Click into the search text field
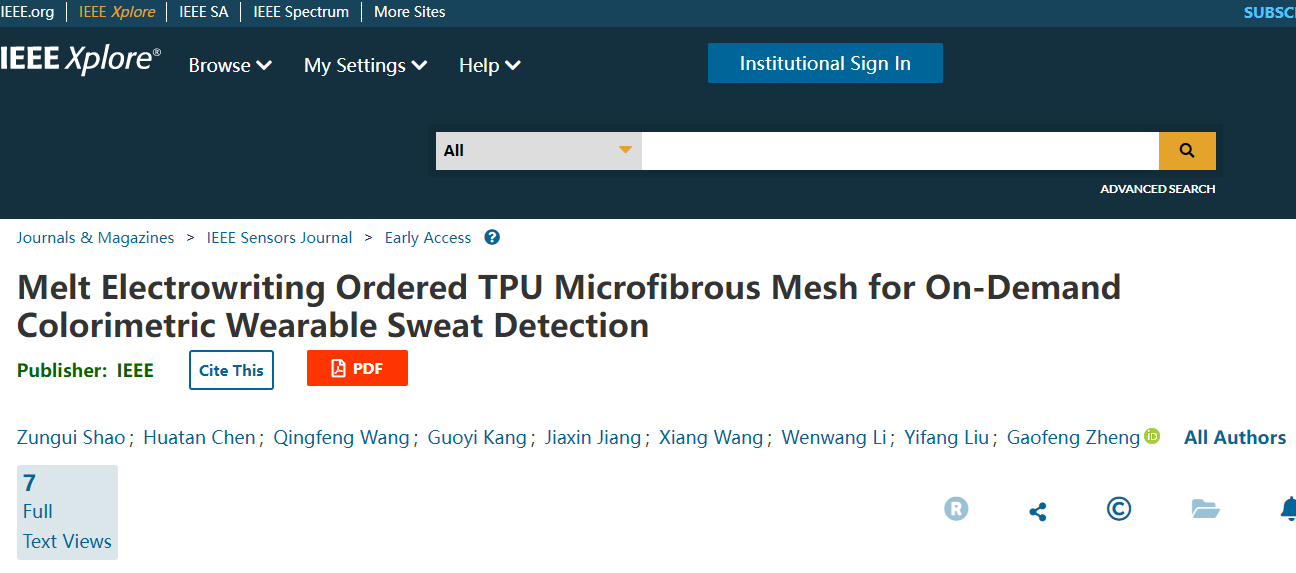Screen dimensions: 1296x573 900,151
